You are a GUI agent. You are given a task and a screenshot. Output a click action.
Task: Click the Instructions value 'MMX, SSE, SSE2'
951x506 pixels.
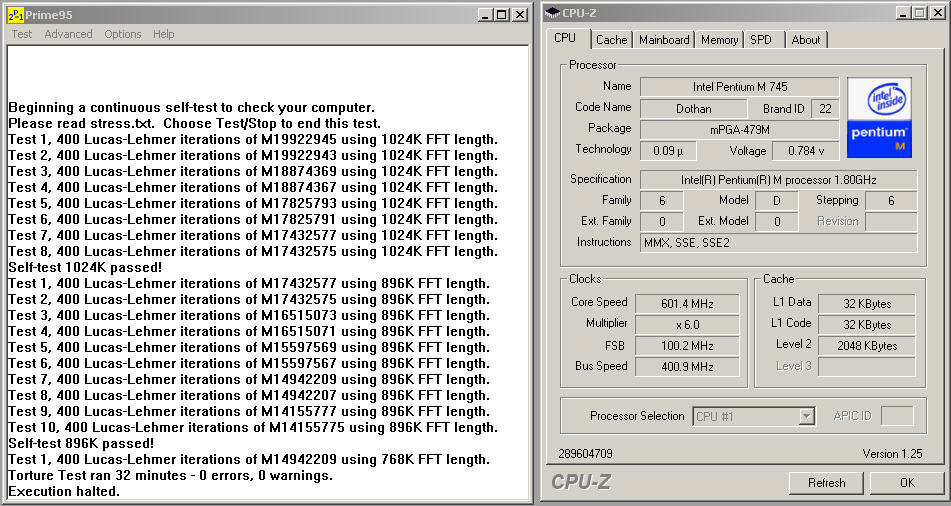[779, 243]
